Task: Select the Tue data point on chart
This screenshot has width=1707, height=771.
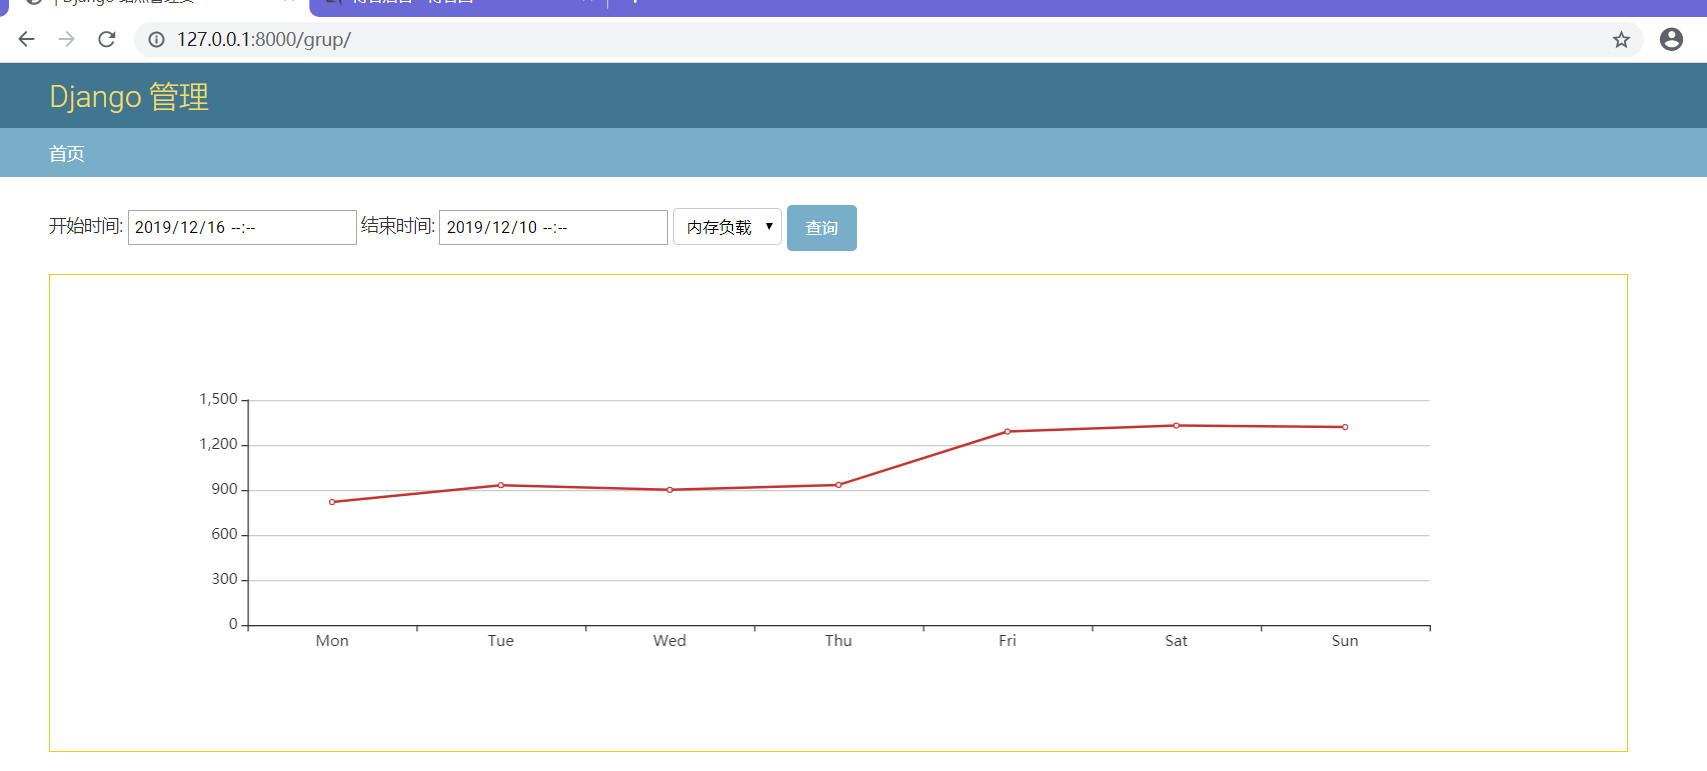Action: [501, 485]
